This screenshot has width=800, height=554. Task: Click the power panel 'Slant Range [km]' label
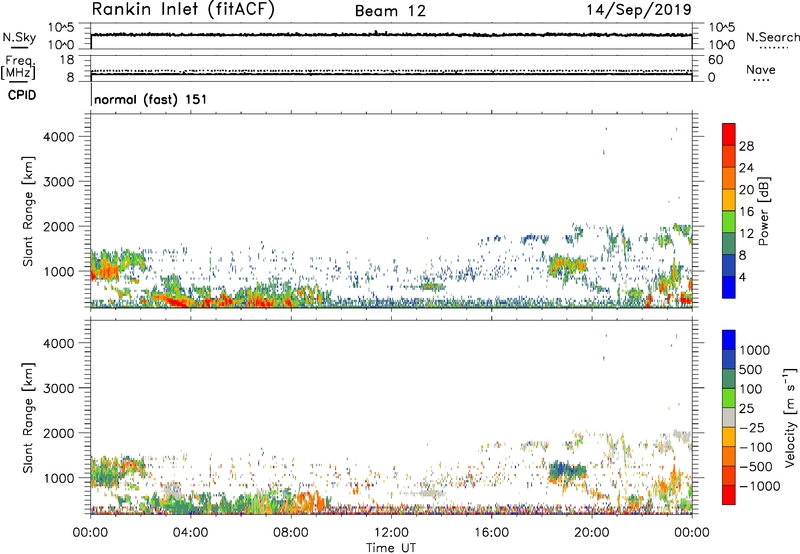tap(28, 211)
